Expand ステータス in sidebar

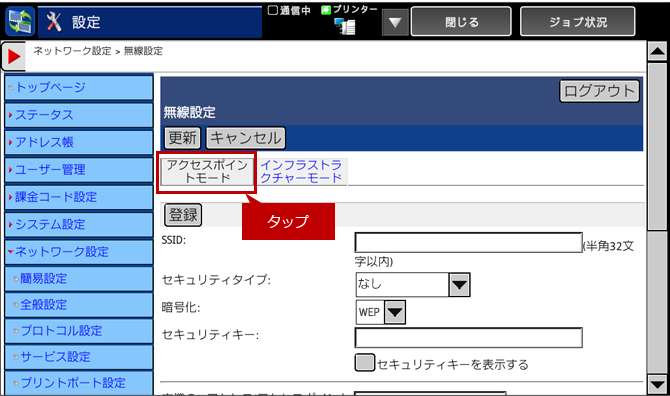coord(79,115)
